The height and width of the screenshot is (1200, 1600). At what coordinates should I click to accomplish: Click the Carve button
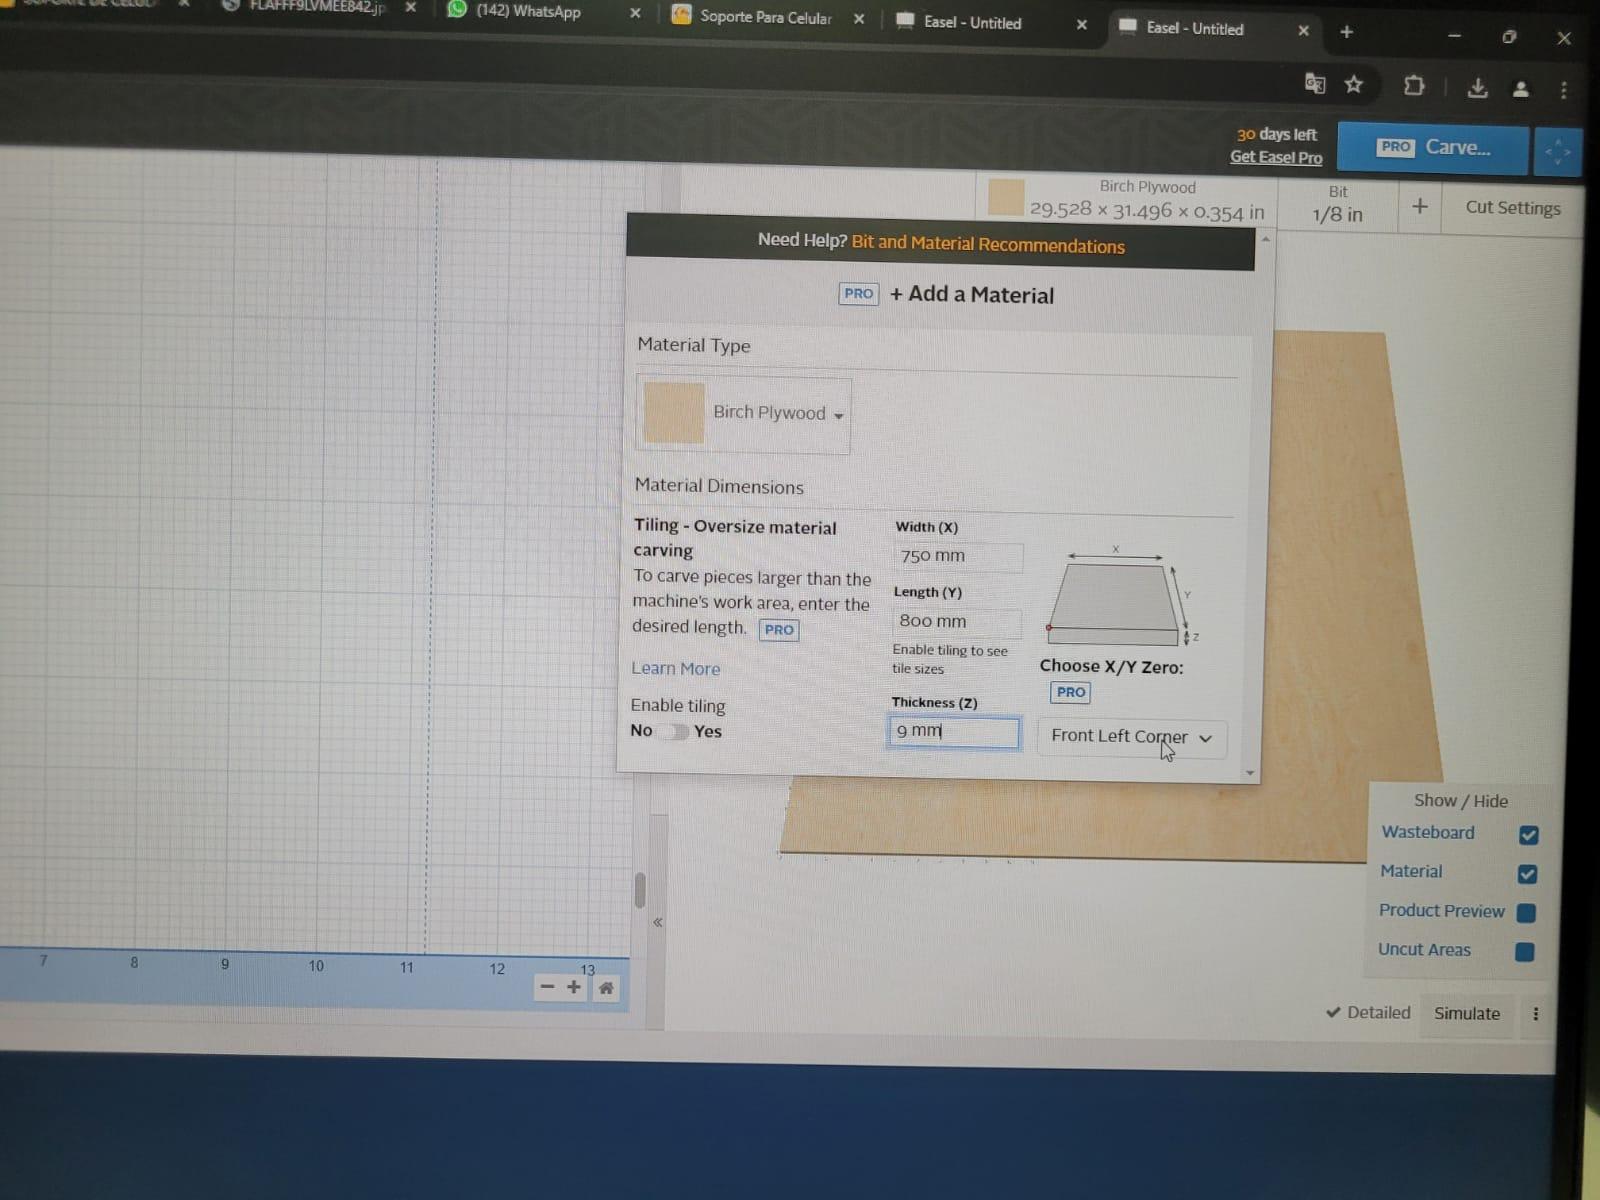1432,148
